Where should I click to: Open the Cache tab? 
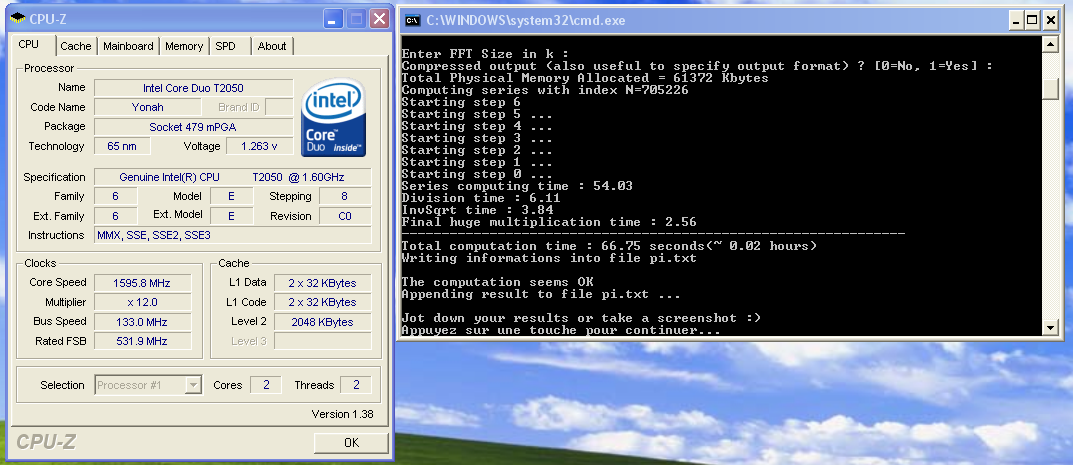[75, 46]
